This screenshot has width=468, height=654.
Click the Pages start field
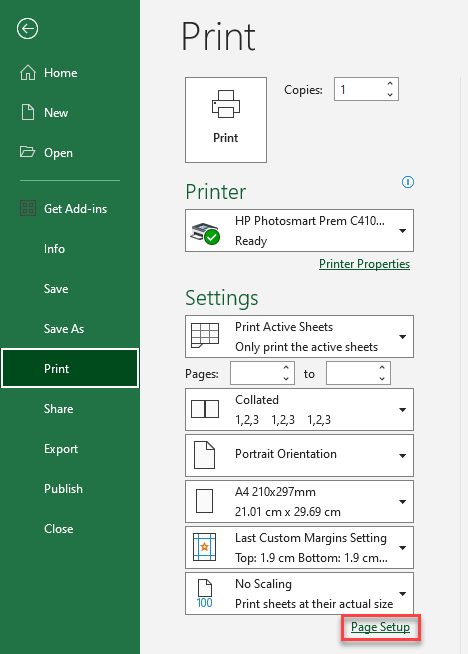(262, 373)
